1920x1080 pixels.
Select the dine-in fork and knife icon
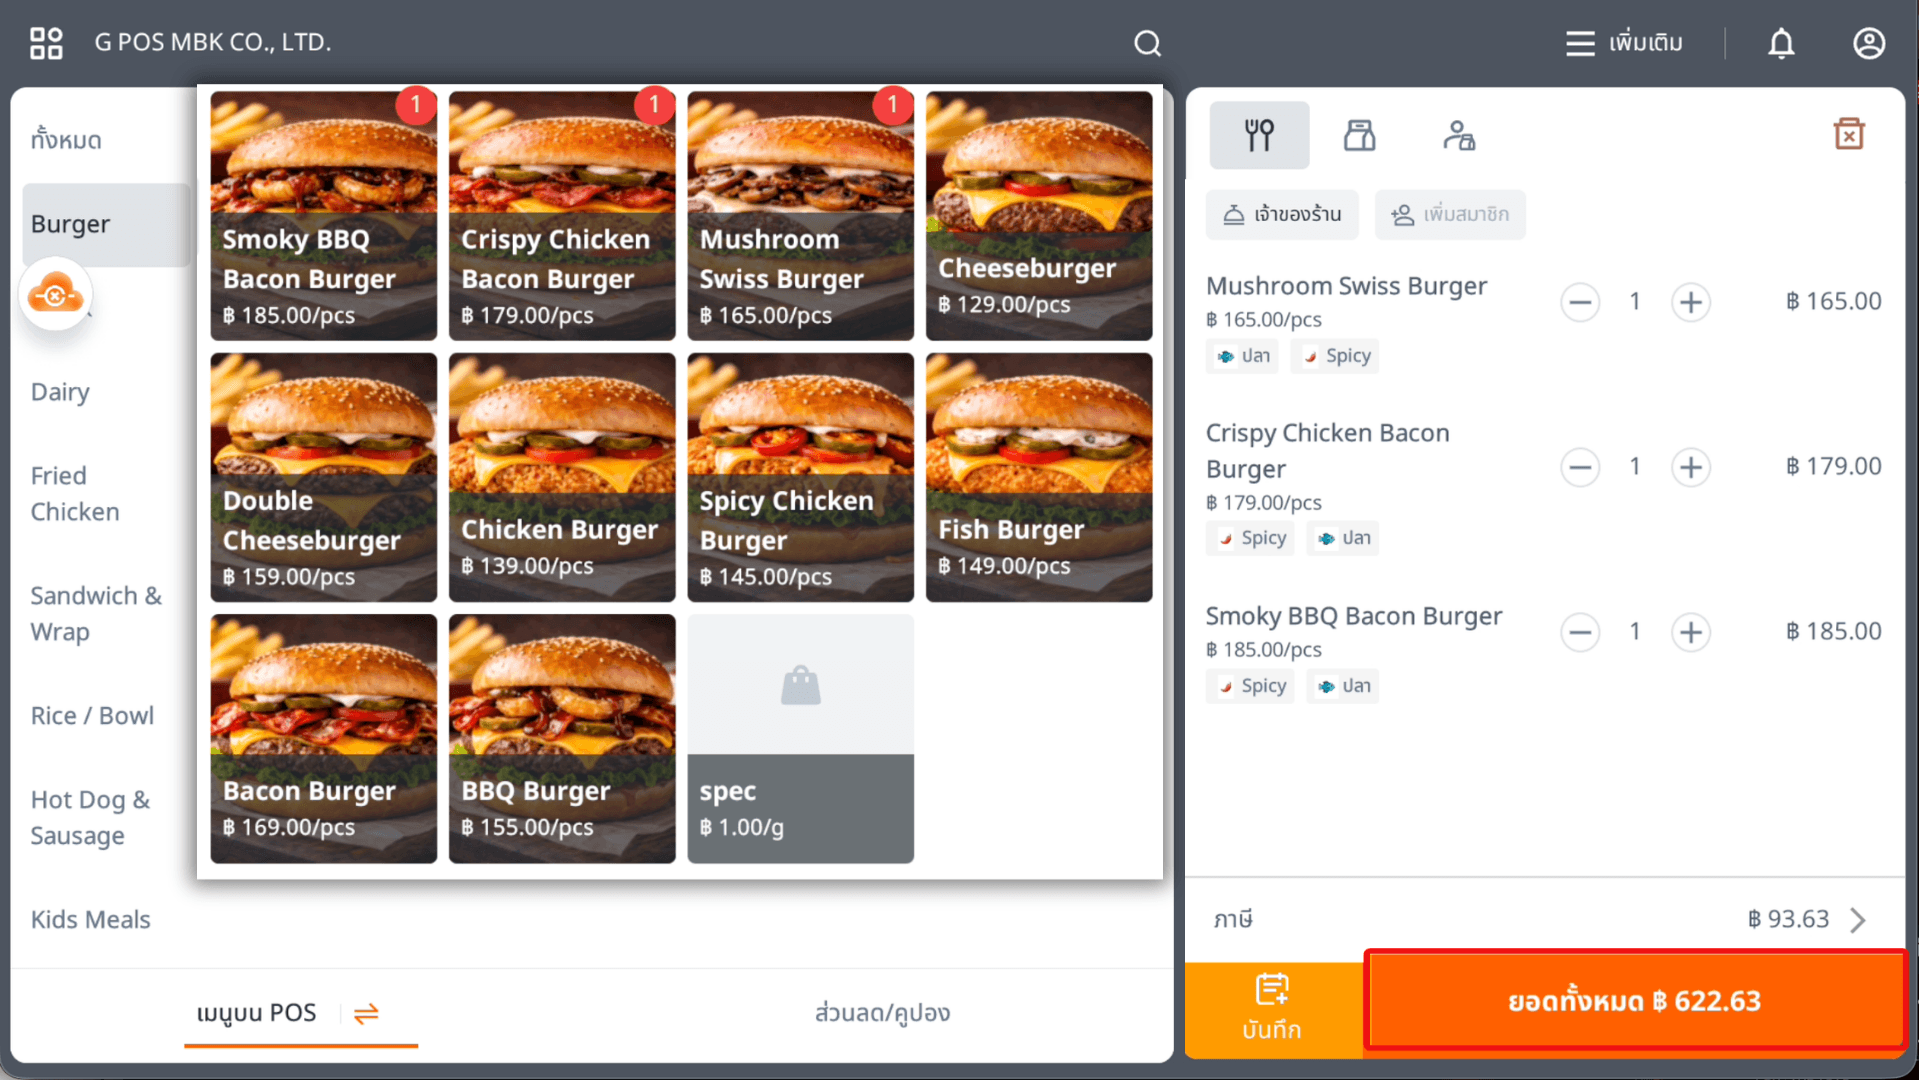(1259, 135)
